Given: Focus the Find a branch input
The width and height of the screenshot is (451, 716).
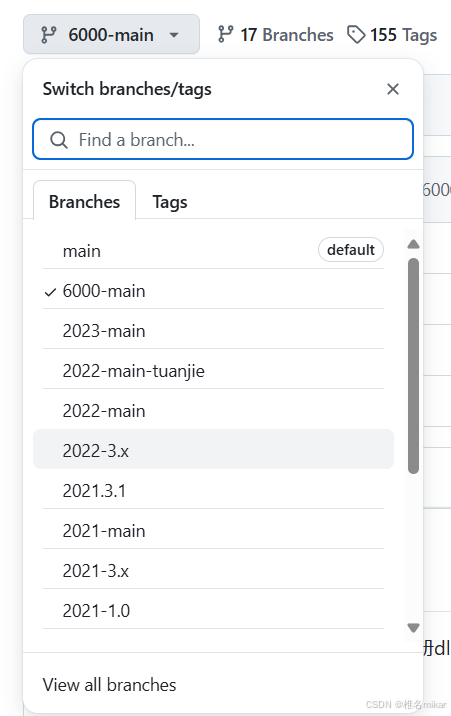Looking at the screenshot, I should coord(223,139).
